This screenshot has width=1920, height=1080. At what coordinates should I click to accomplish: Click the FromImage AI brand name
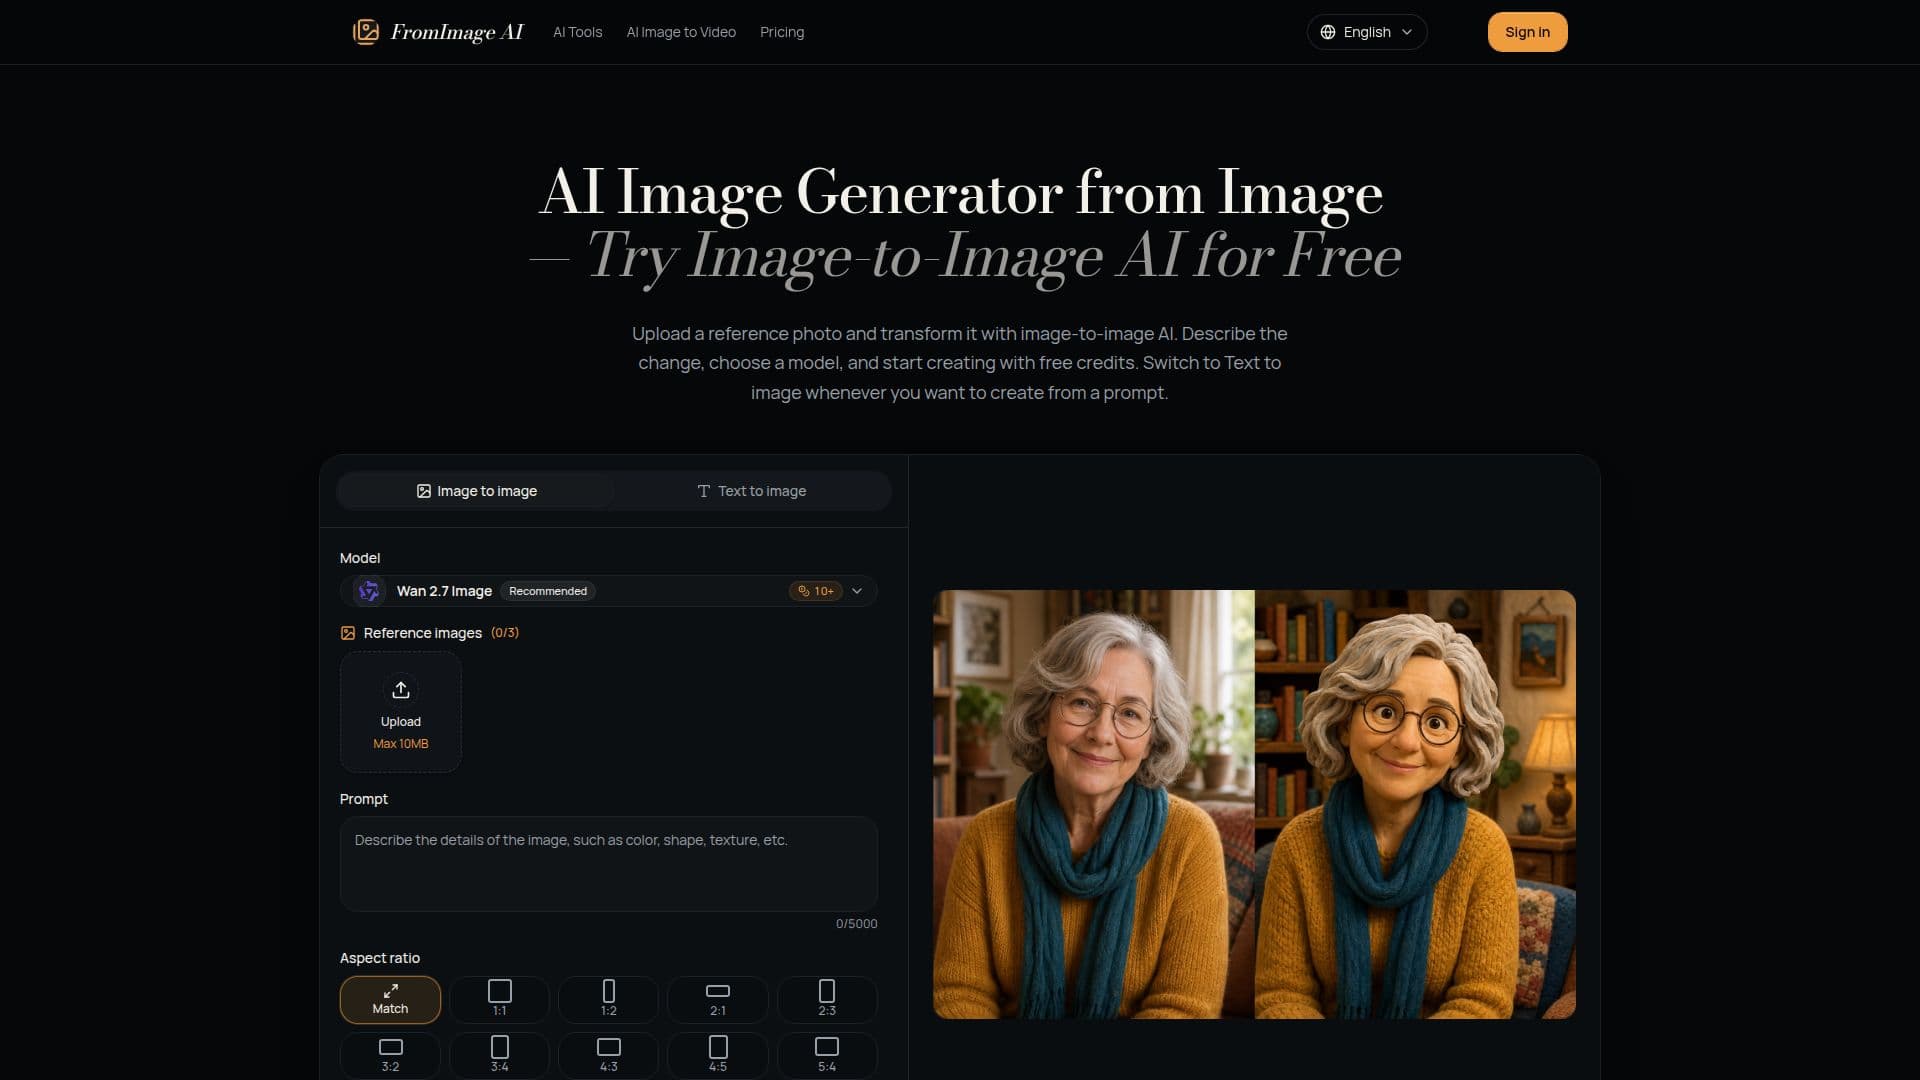tap(457, 32)
